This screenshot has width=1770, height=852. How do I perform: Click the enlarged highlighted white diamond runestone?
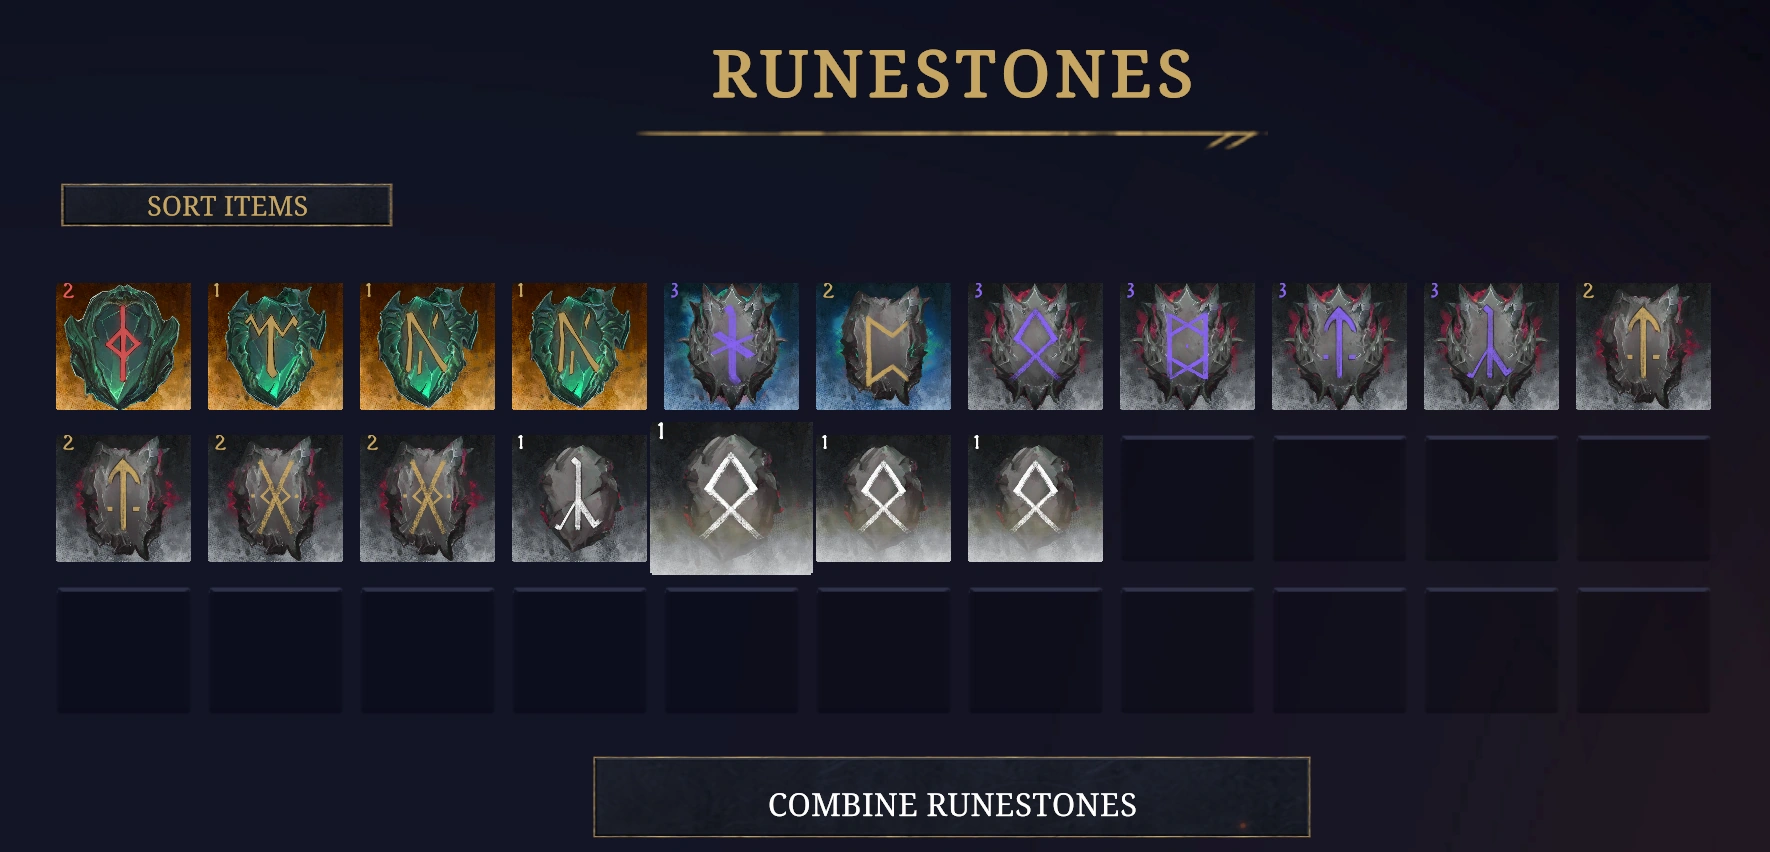point(731,498)
